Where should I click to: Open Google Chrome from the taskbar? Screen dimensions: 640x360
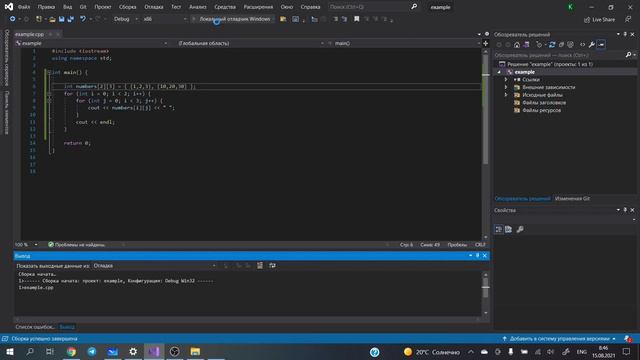(x=71, y=351)
